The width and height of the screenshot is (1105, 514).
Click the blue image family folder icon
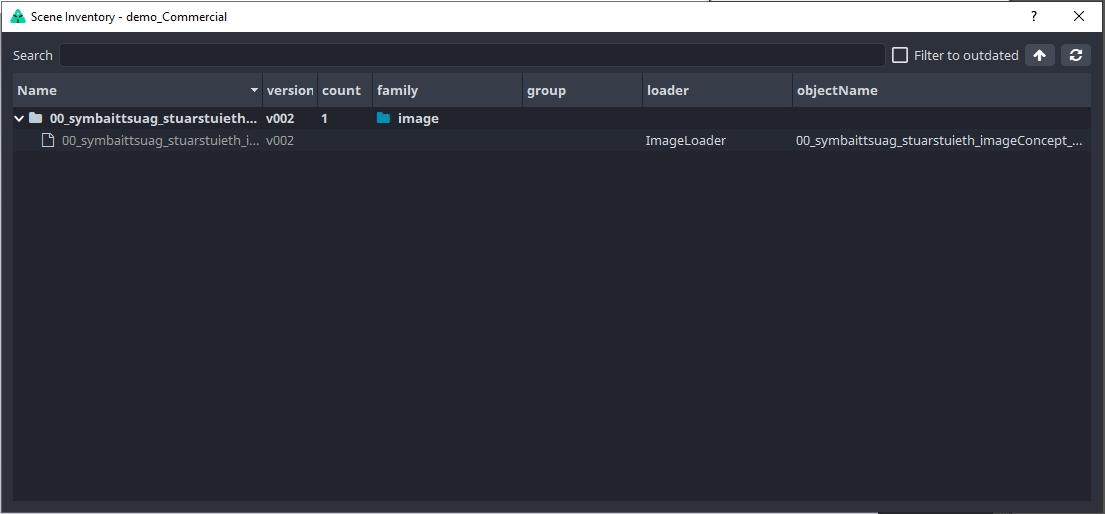point(384,118)
